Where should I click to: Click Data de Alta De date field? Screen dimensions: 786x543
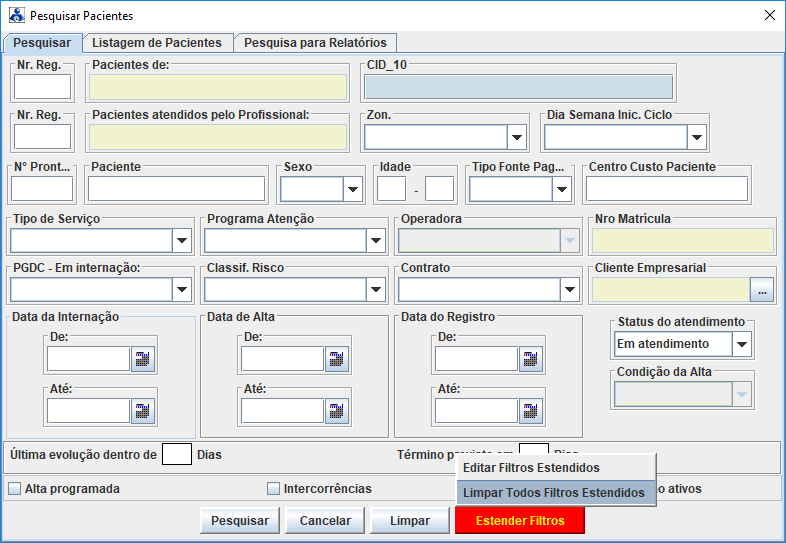(x=283, y=359)
